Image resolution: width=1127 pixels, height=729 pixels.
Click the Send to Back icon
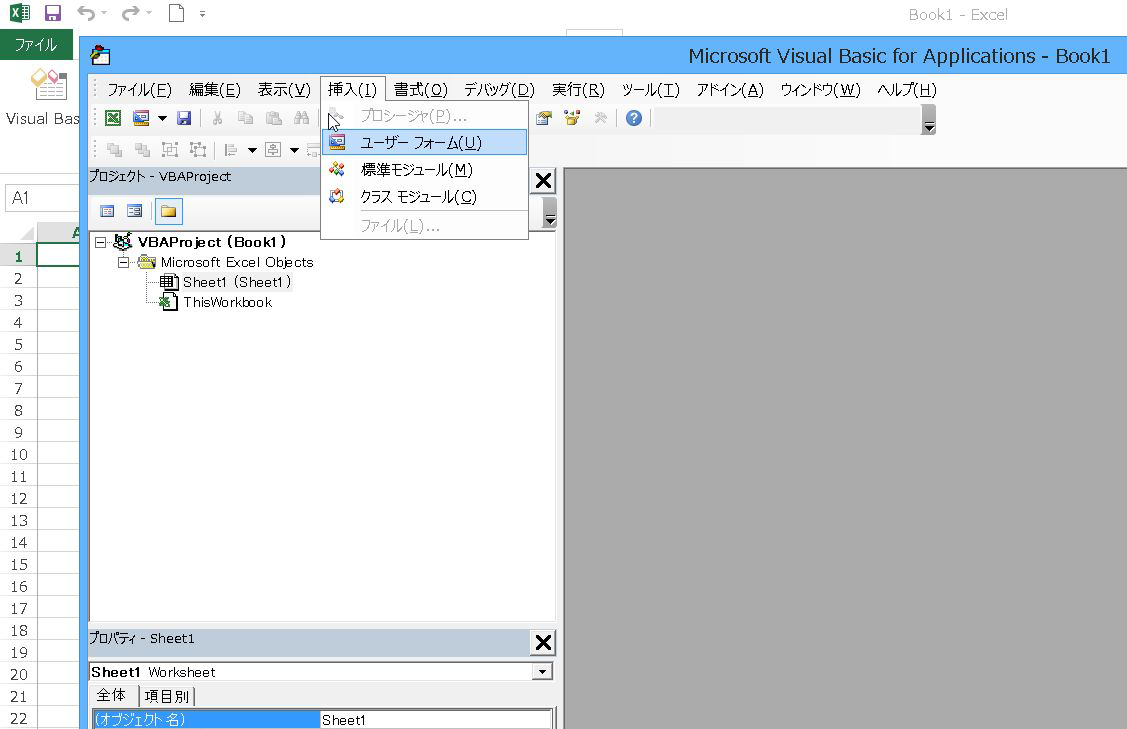tap(142, 150)
